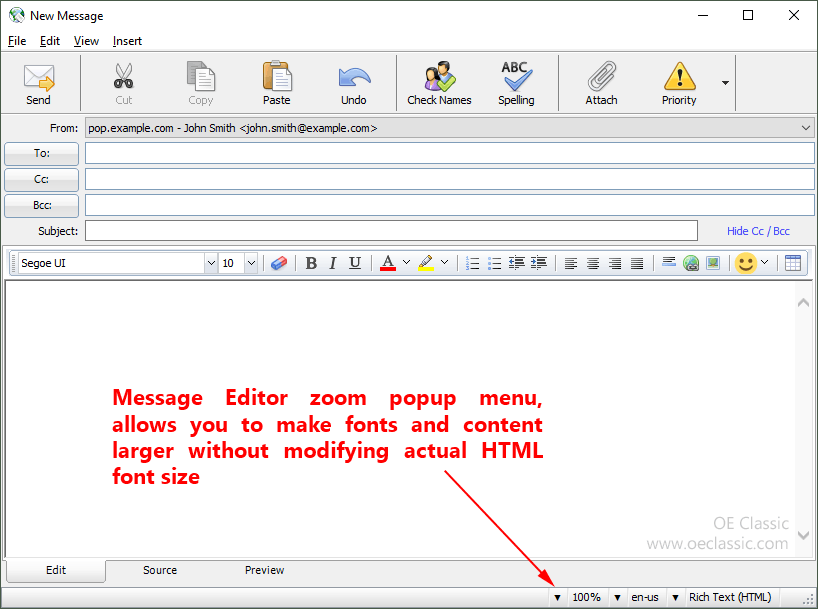Switch to the Source tab
Image resolution: width=818 pixels, height=609 pixels.
coord(160,570)
